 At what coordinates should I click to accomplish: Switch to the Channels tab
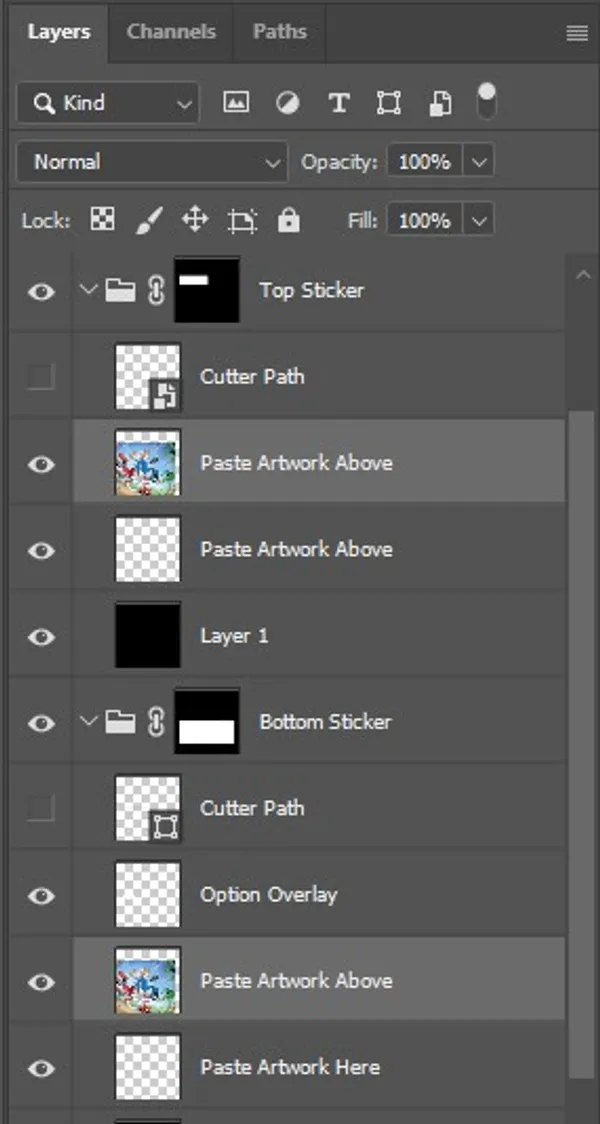tap(169, 32)
